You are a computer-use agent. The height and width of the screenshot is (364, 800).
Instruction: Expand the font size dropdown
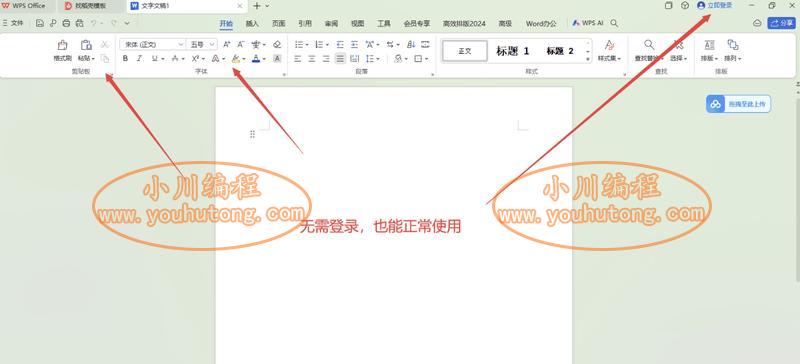coord(202,44)
